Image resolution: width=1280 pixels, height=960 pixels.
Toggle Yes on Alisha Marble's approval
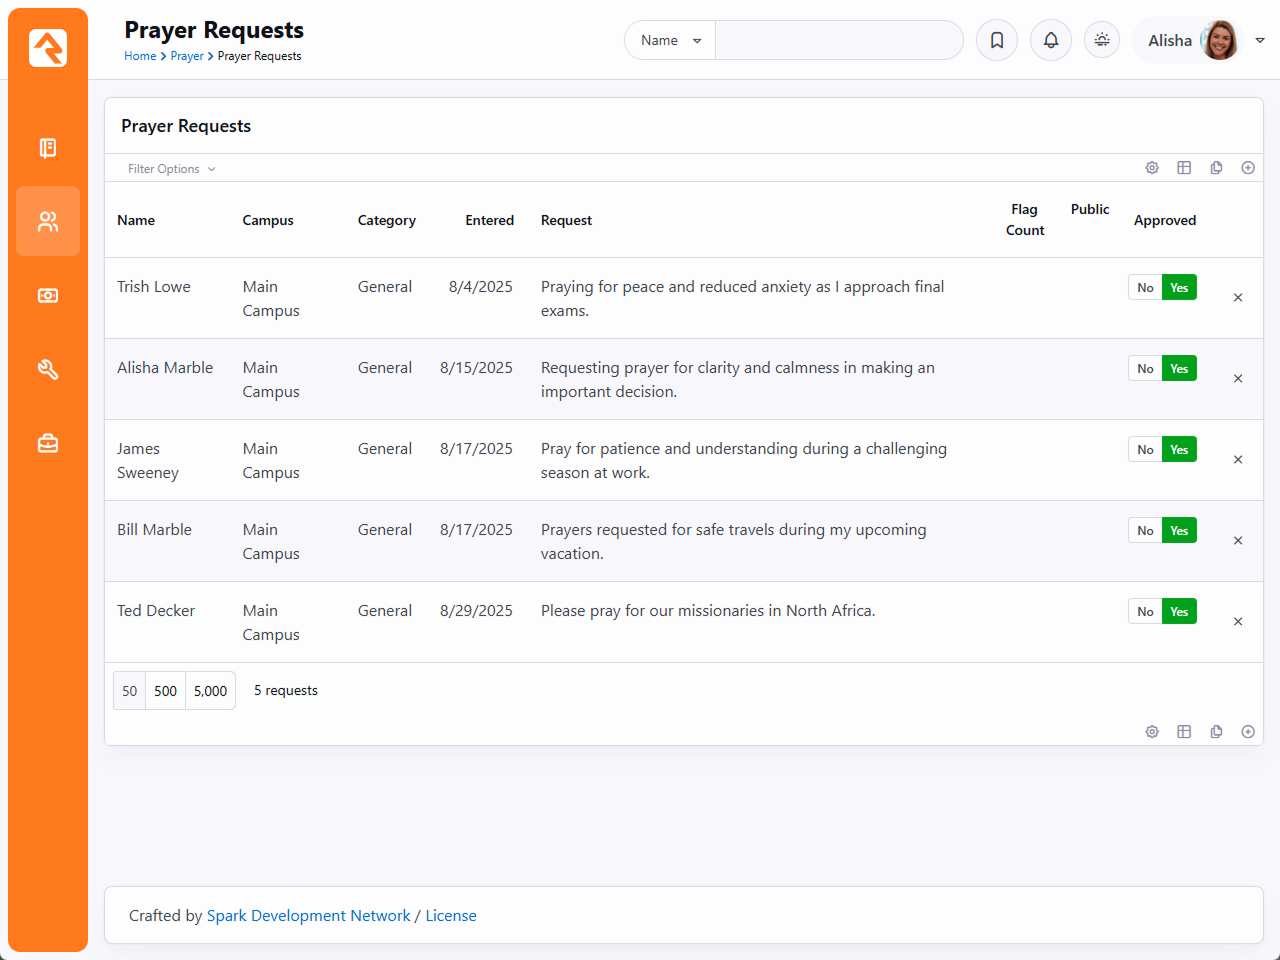click(1179, 369)
